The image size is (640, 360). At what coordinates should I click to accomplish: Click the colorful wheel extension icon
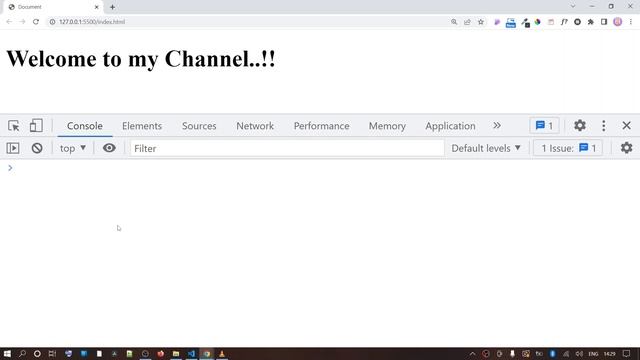tap(538, 22)
